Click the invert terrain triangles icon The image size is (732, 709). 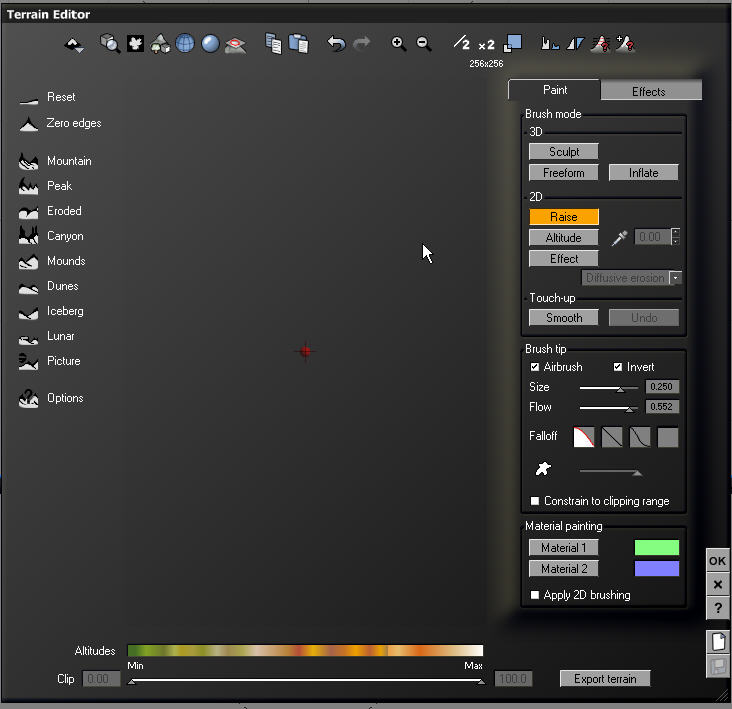[575, 44]
